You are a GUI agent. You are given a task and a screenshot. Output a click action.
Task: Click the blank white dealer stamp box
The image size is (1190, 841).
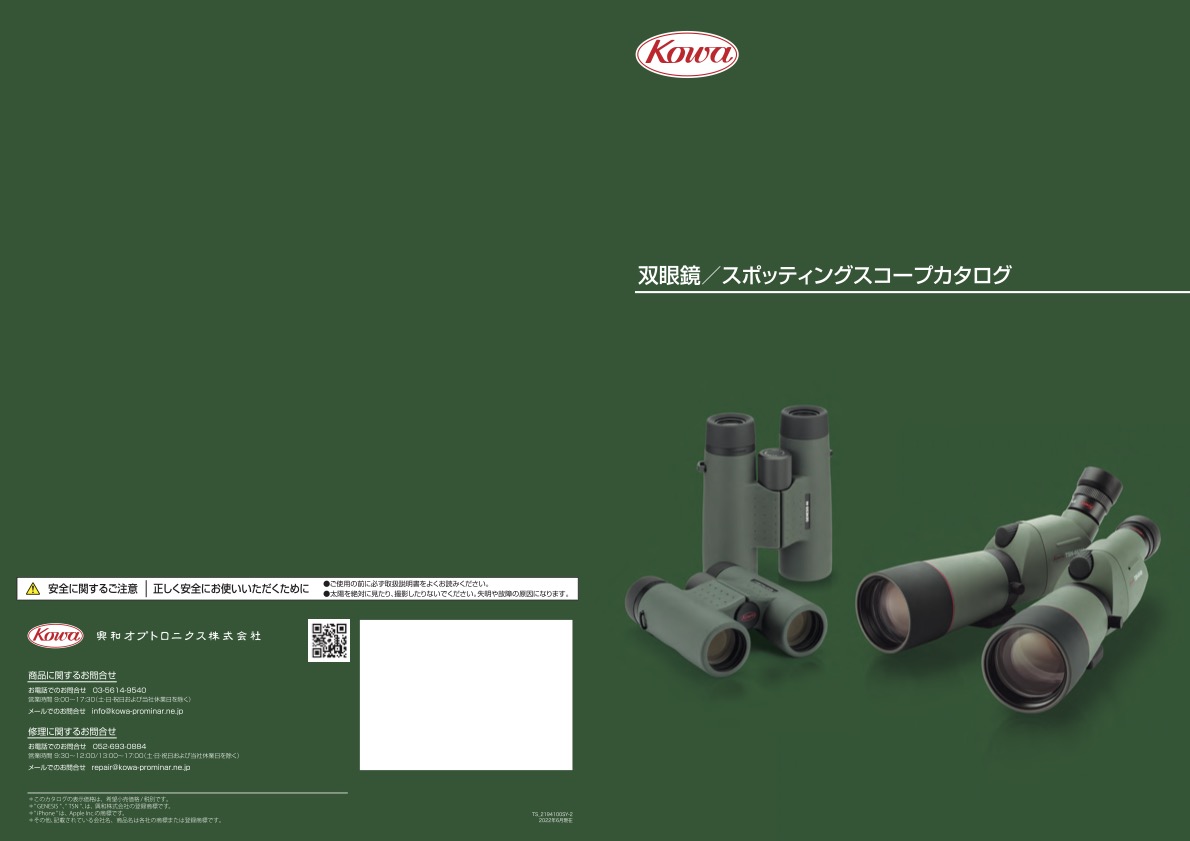466,695
